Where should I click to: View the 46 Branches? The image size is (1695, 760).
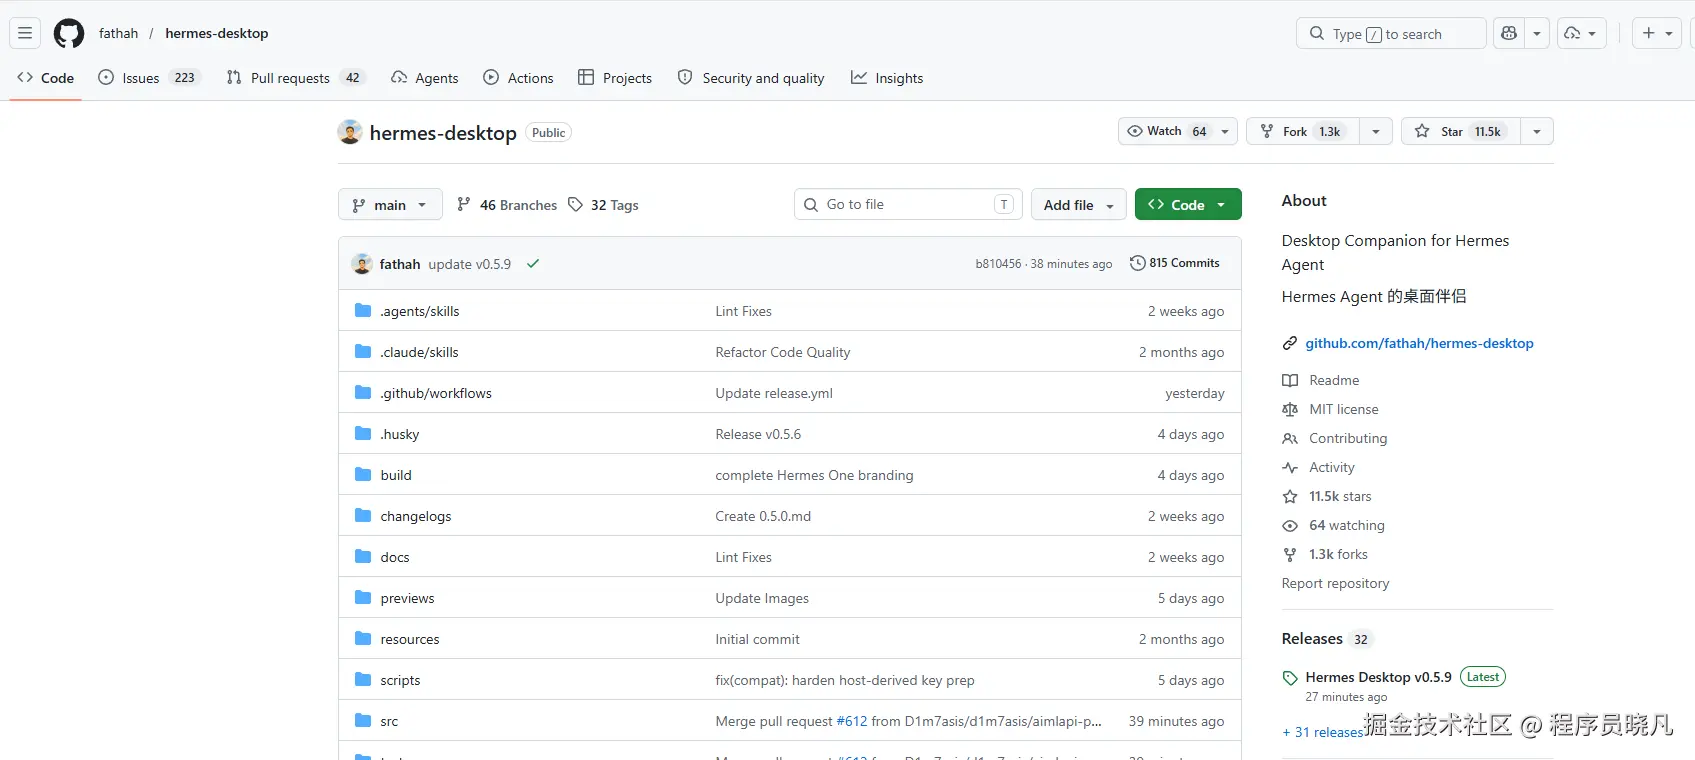point(507,204)
